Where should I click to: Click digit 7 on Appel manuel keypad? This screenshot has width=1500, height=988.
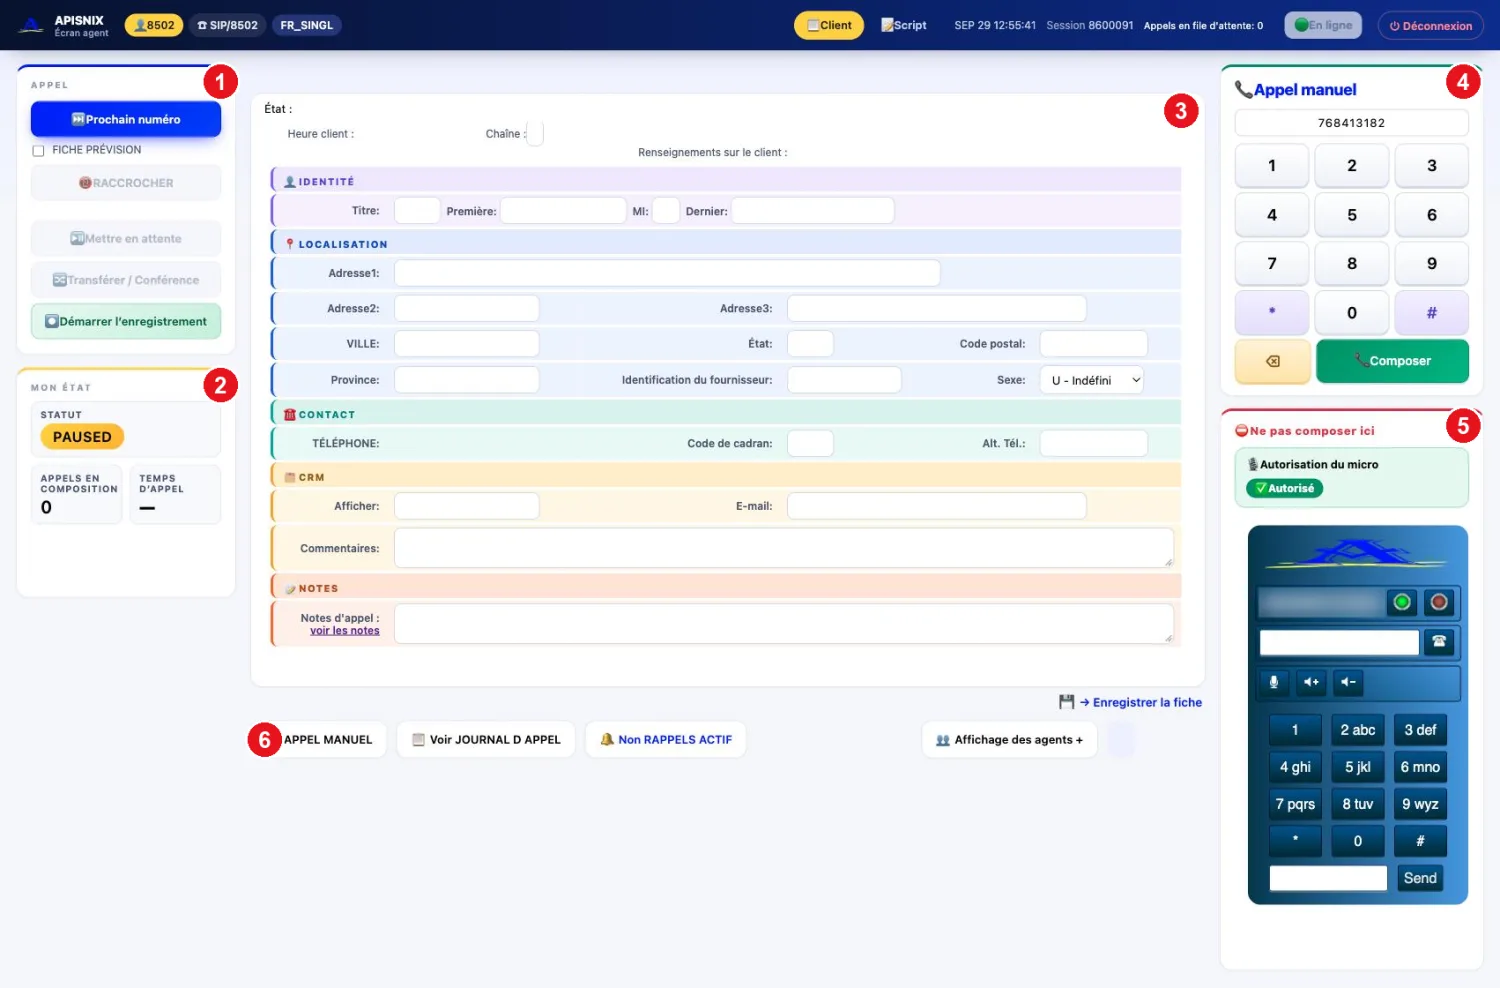pos(1272,263)
